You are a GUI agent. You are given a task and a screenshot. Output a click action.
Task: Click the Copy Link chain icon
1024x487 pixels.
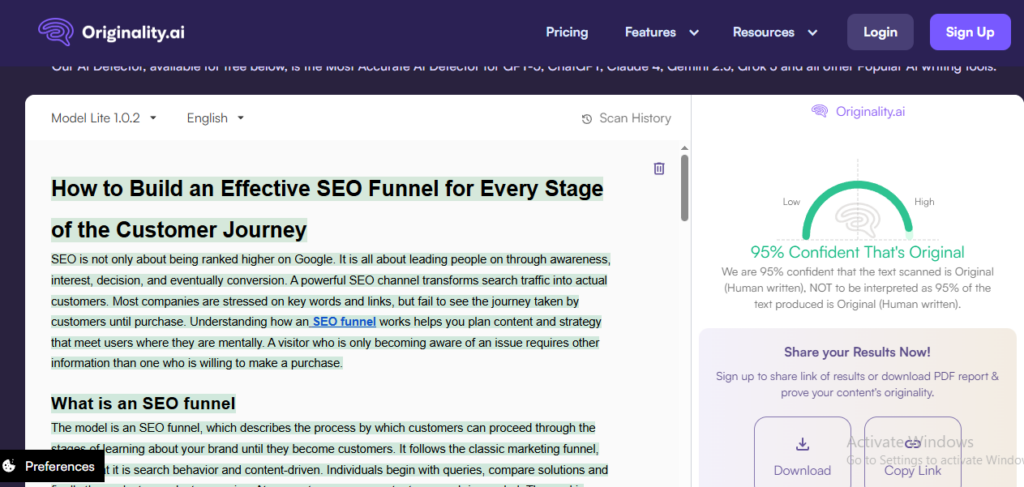pos(912,444)
